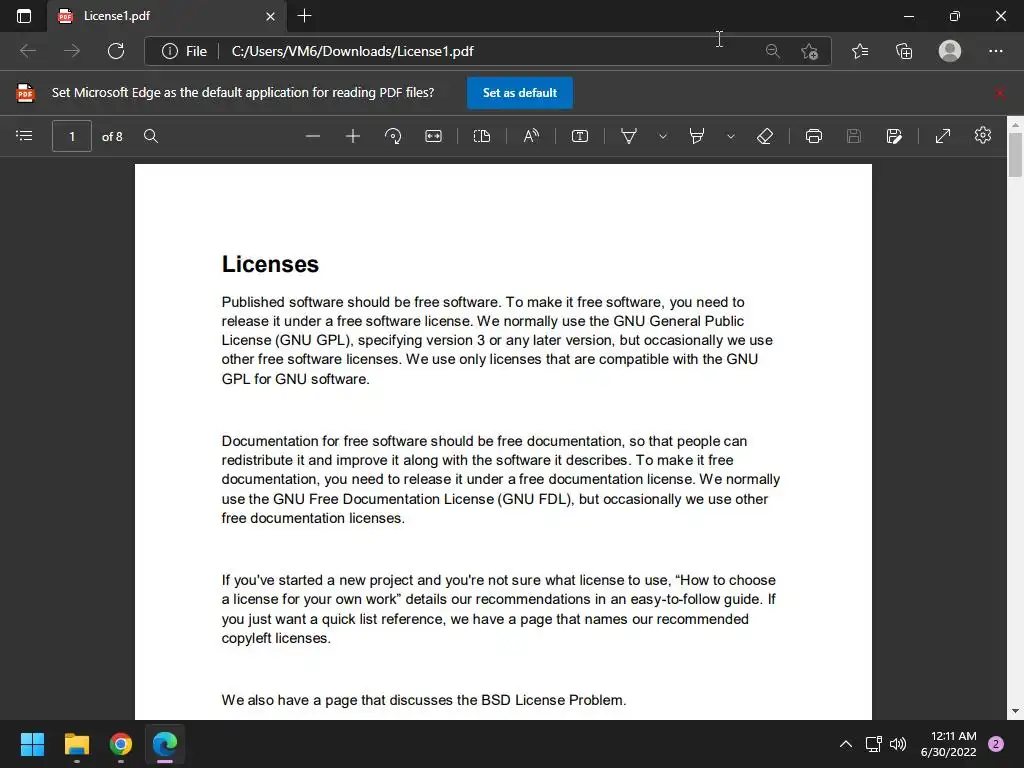Dismiss the default PDF app prompt
This screenshot has height=768, width=1024.
pos(1000,93)
